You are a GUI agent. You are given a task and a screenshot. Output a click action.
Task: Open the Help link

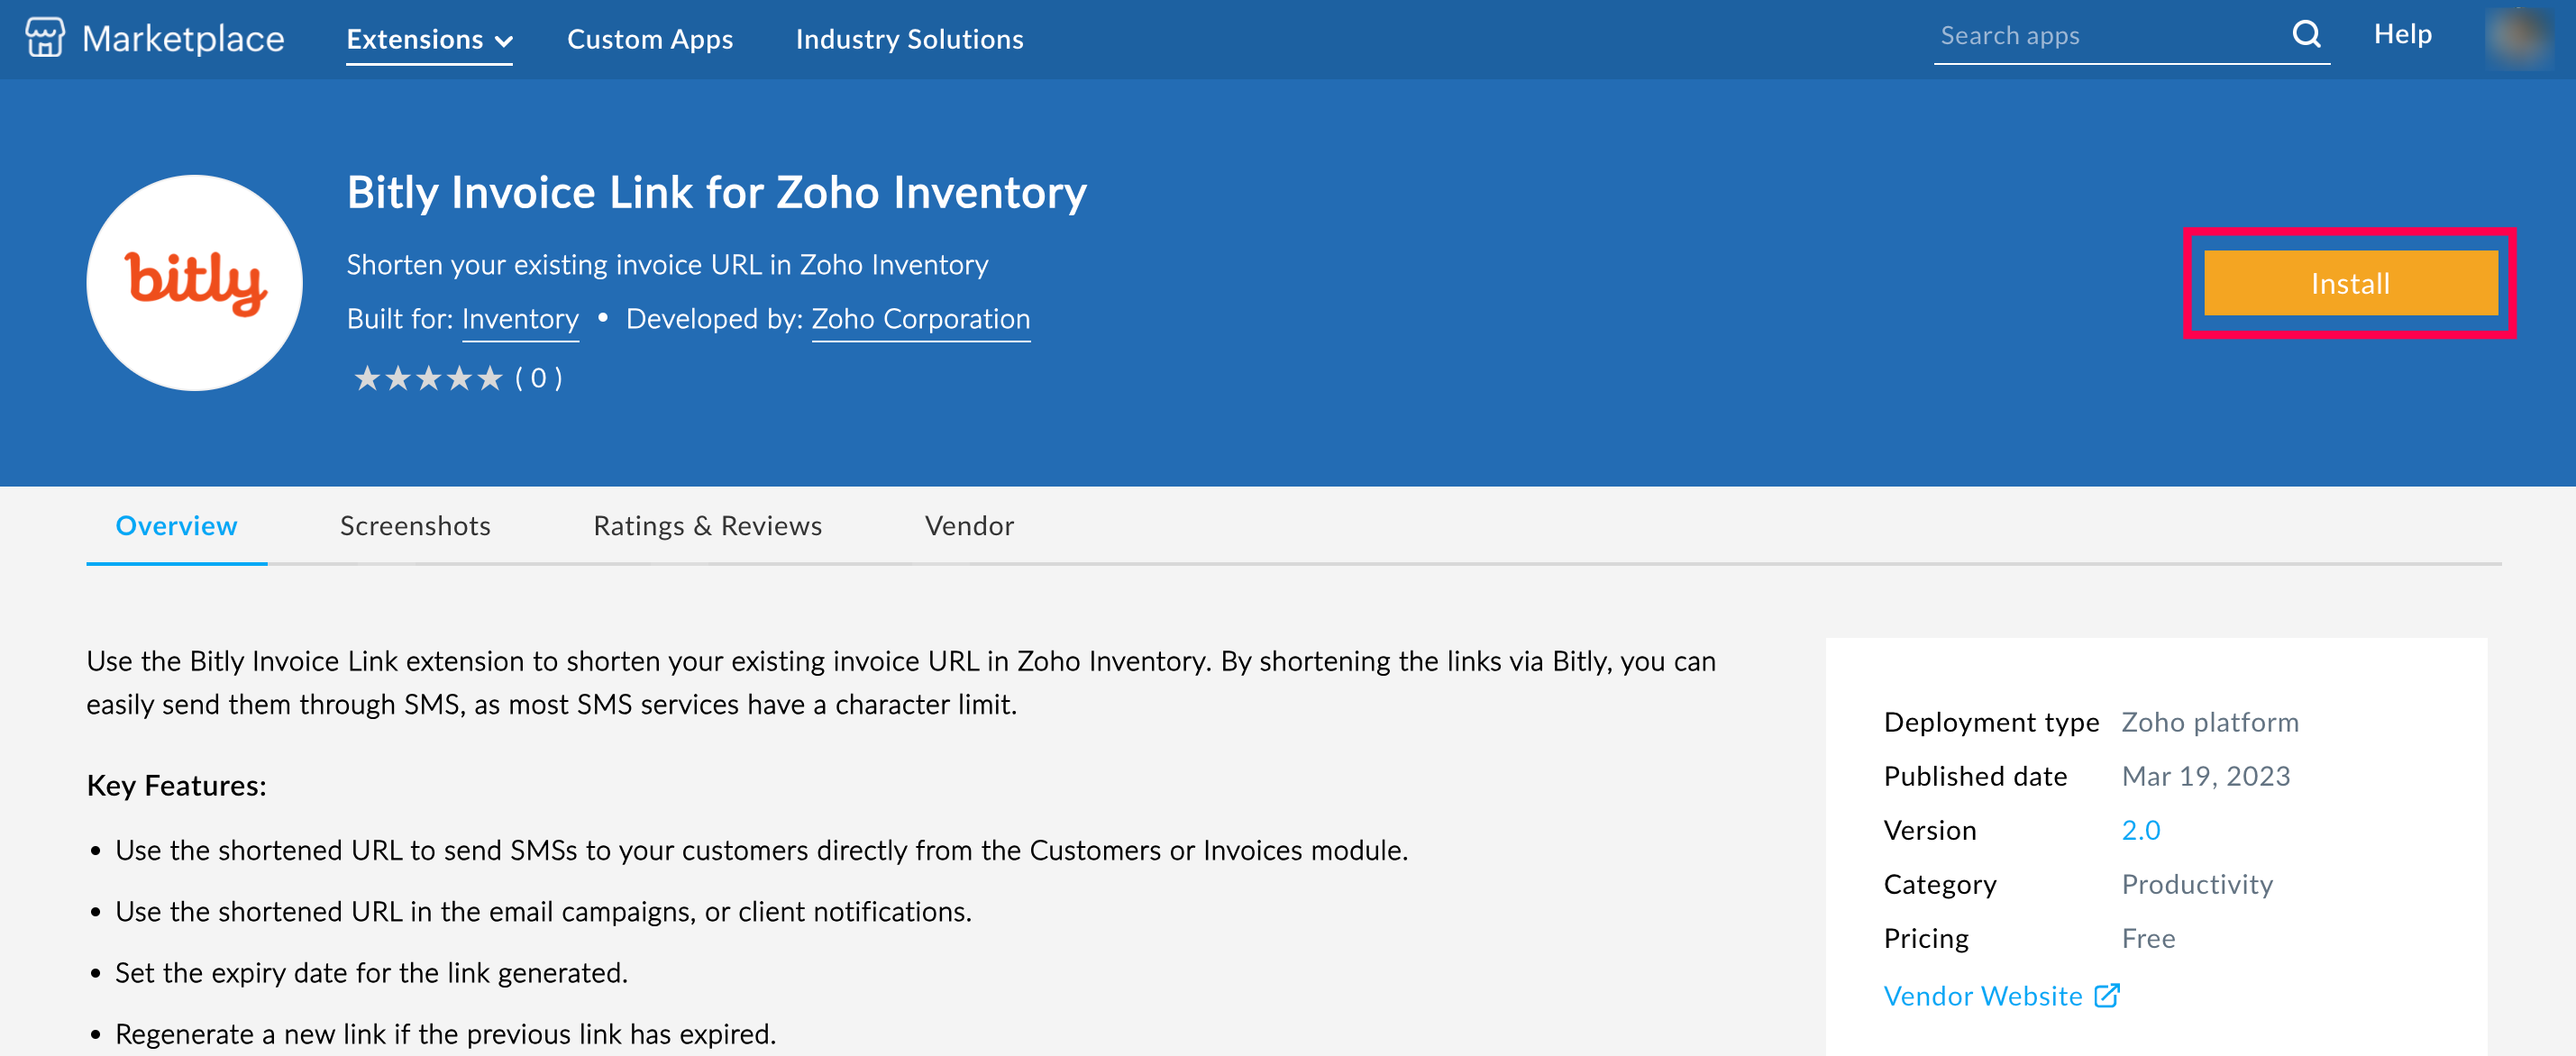pyautogui.click(x=2402, y=35)
